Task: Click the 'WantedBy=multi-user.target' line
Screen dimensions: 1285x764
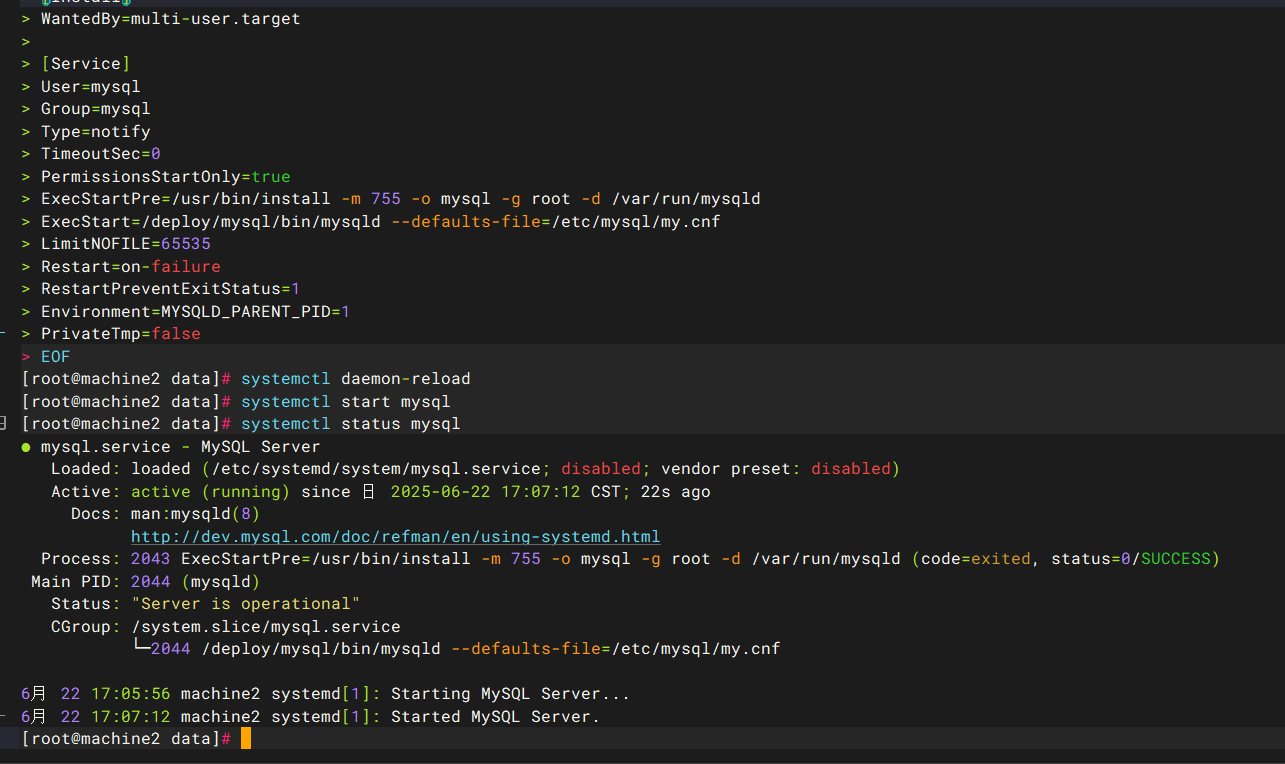Action: click(170, 19)
